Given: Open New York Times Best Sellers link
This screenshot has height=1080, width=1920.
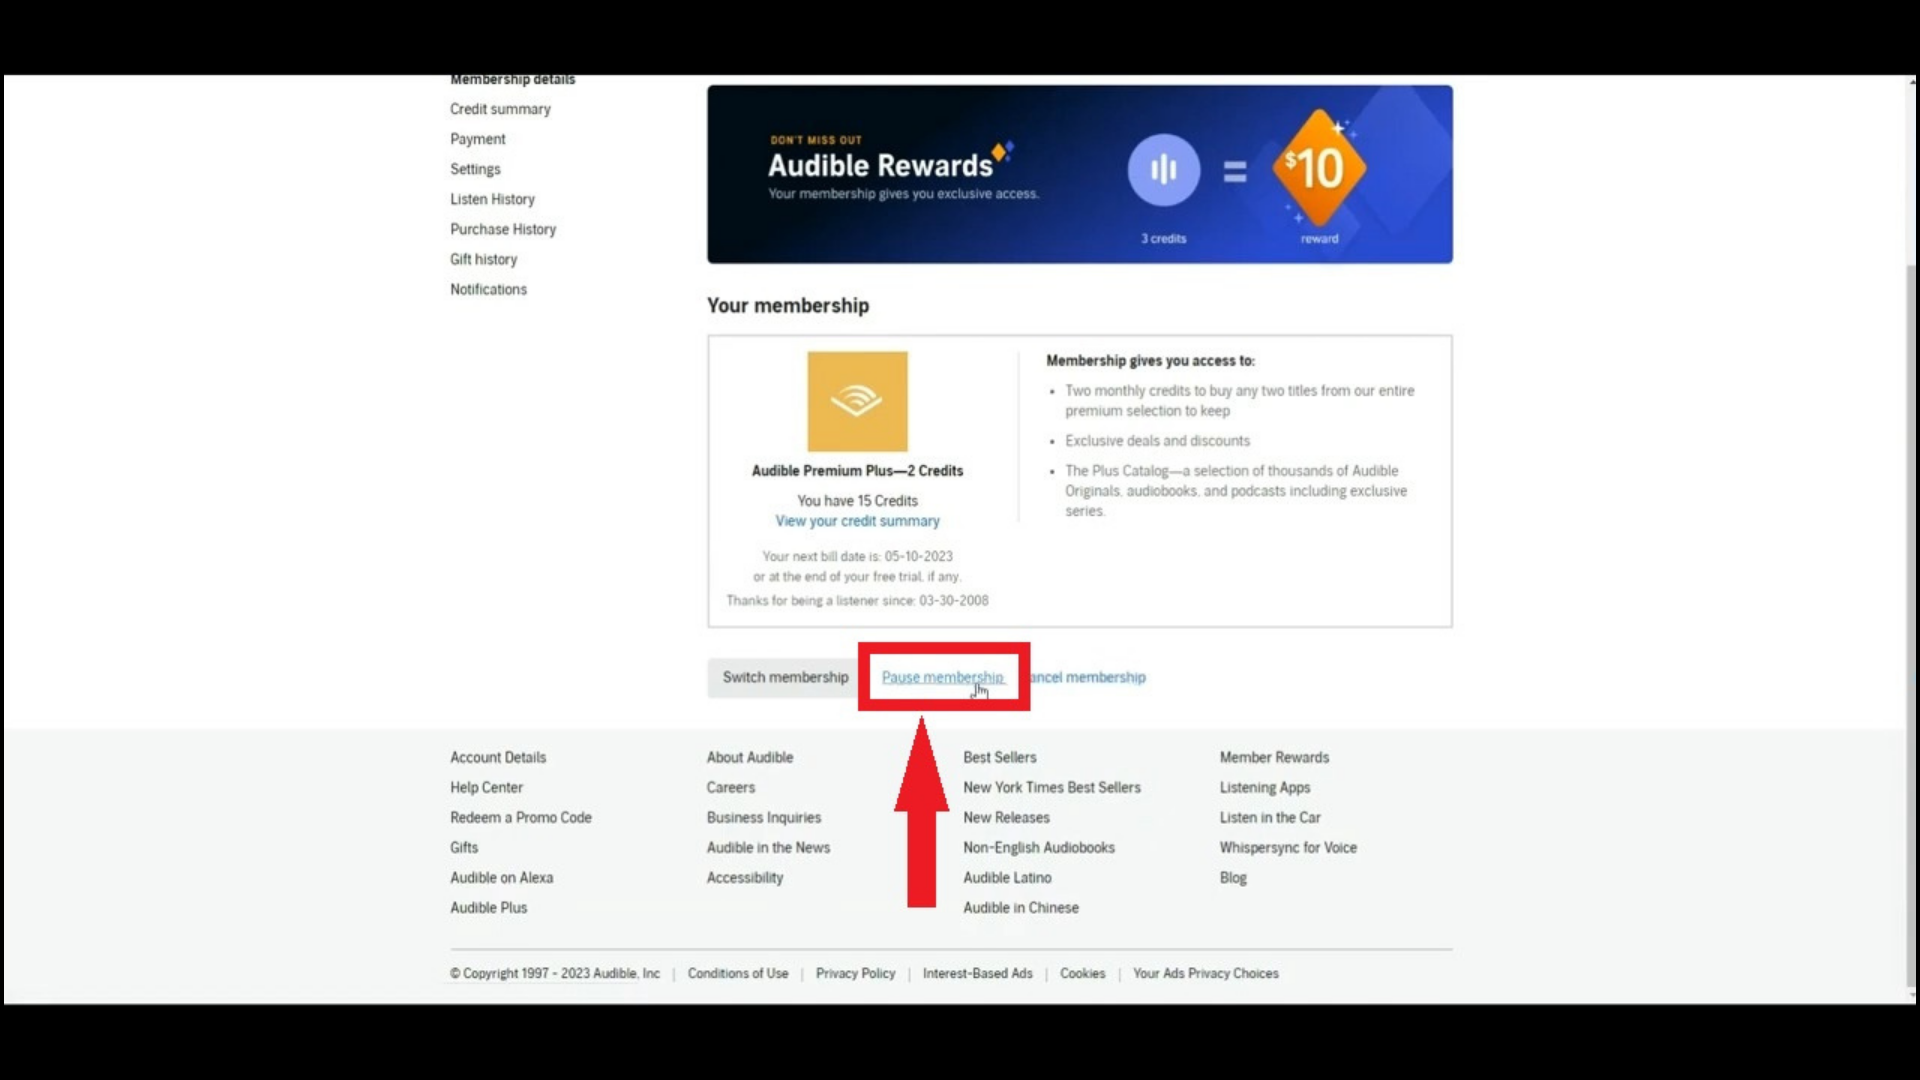Looking at the screenshot, I should pos(1051,787).
